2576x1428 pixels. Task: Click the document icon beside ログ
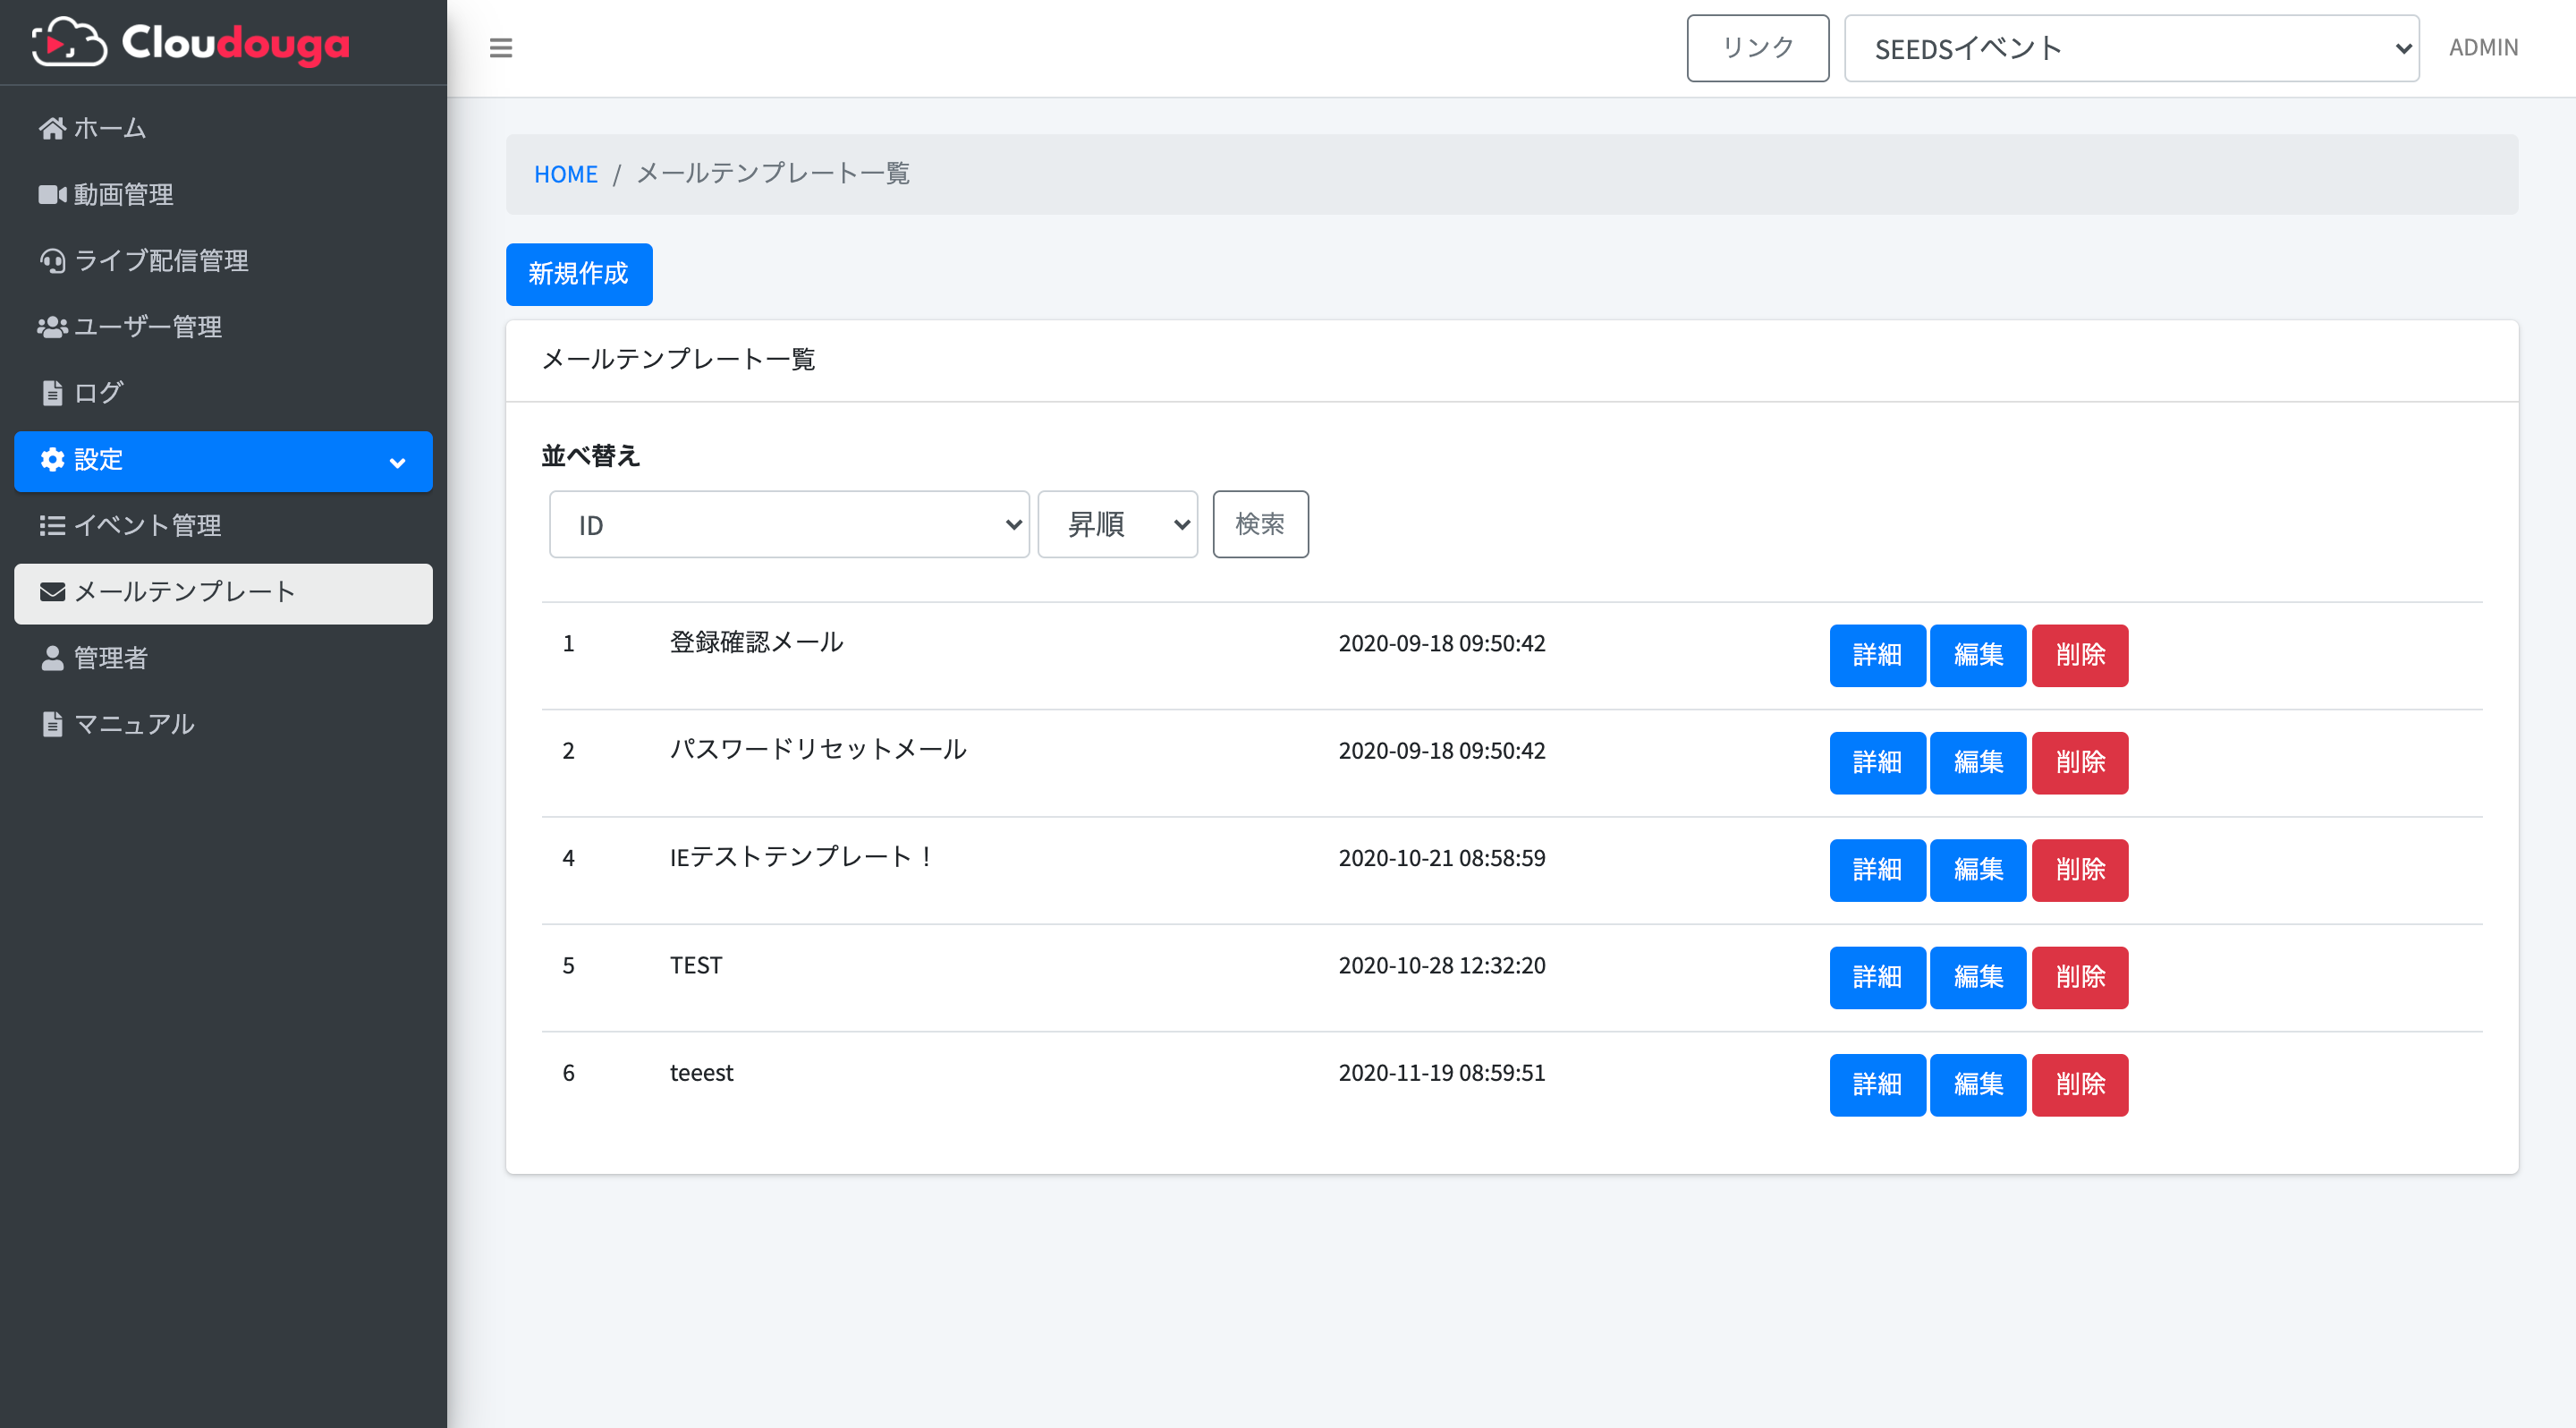(52, 393)
